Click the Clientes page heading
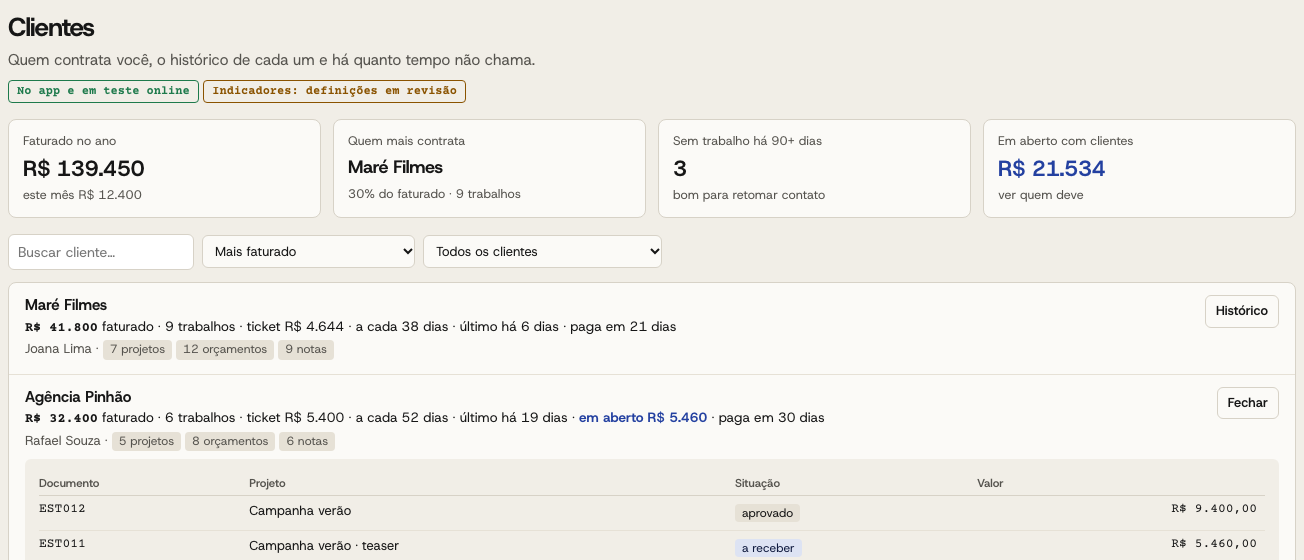 click(x=51, y=28)
